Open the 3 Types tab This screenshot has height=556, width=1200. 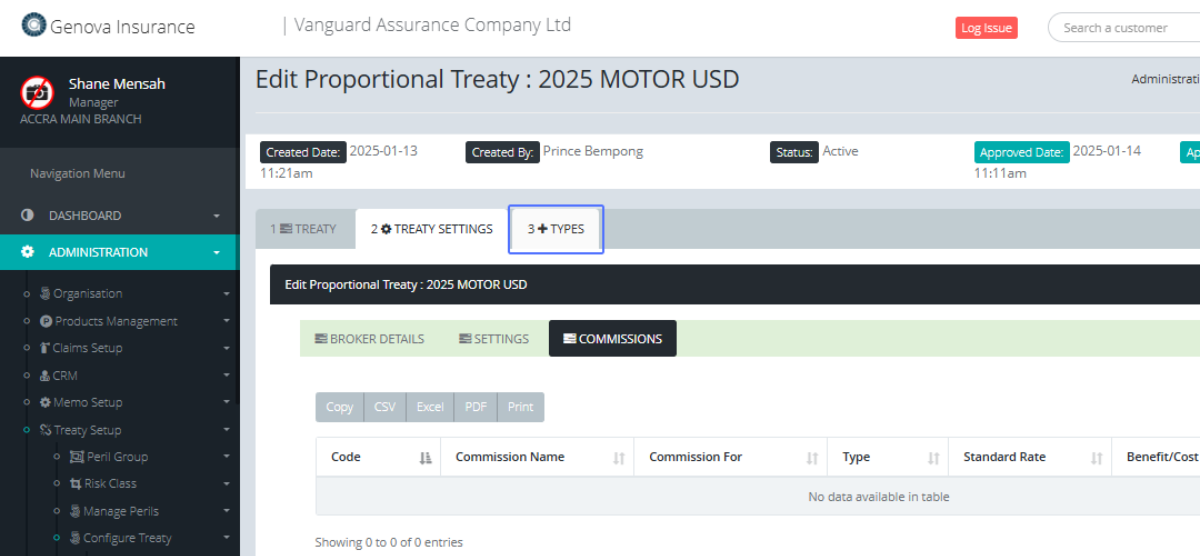point(556,229)
